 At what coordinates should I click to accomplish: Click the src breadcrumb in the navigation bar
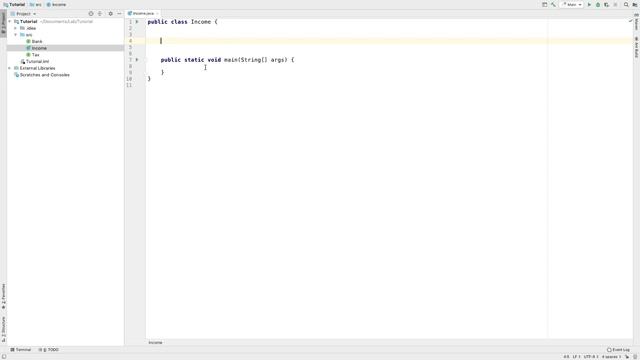tap(36, 4)
